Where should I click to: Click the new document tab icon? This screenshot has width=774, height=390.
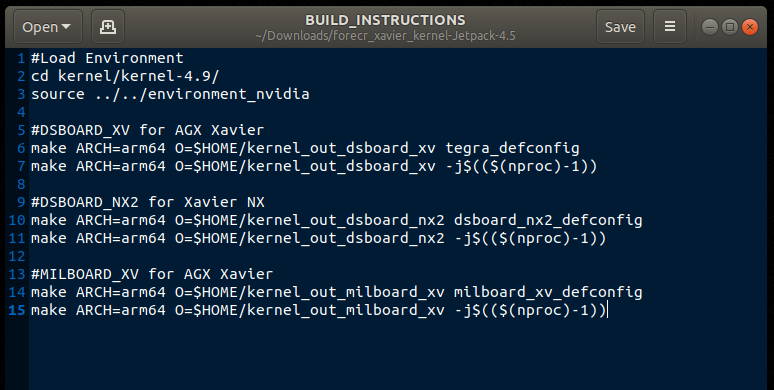coord(108,27)
